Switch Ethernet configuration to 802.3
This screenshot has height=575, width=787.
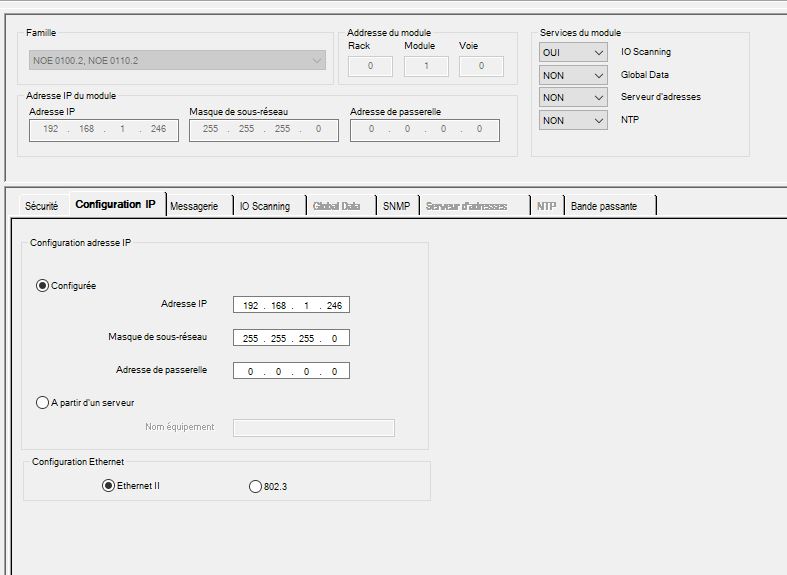pos(254,486)
